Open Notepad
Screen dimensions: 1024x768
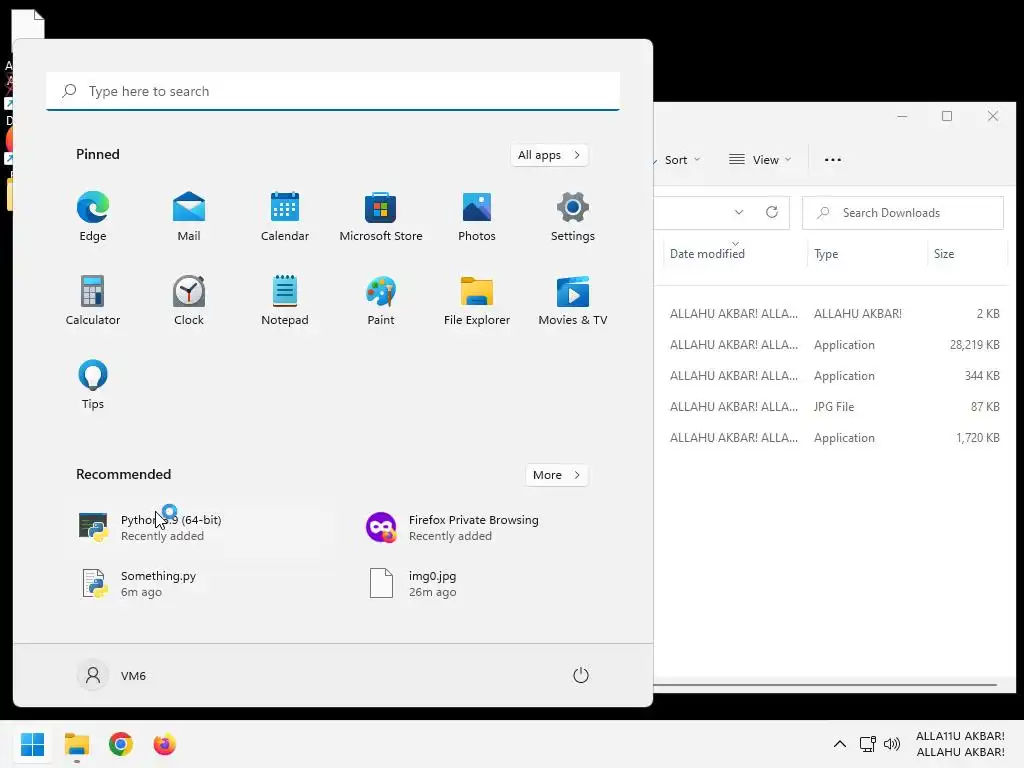tap(285, 300)
